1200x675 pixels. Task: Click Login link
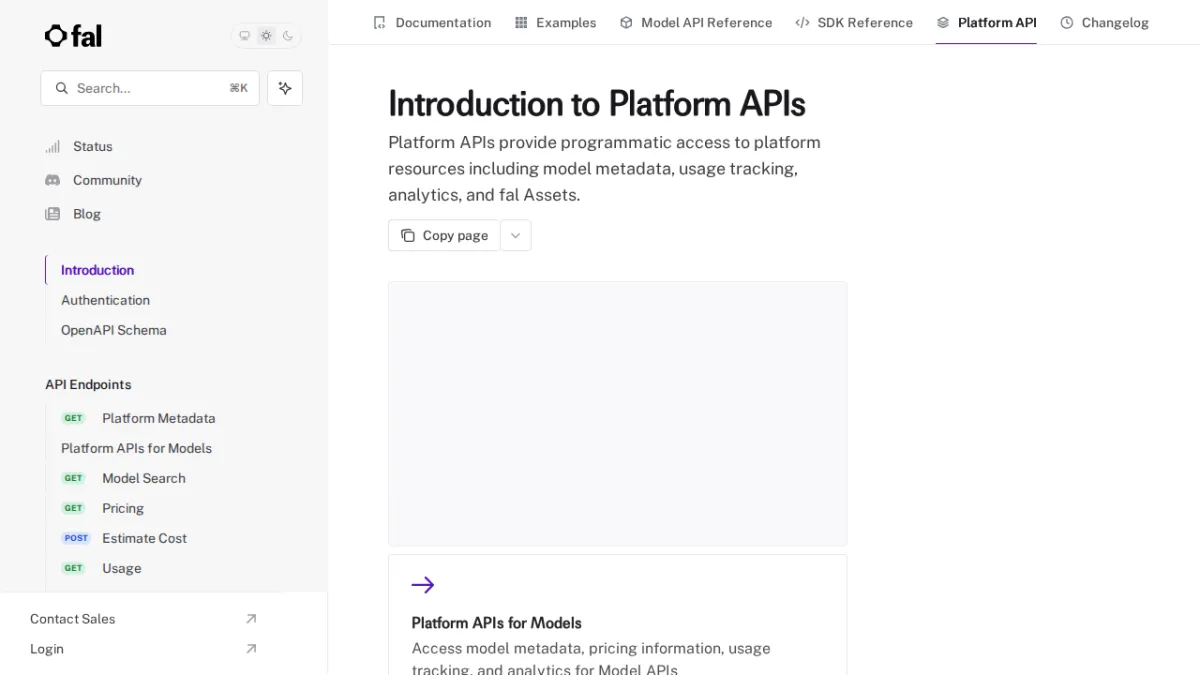(47, 649)
